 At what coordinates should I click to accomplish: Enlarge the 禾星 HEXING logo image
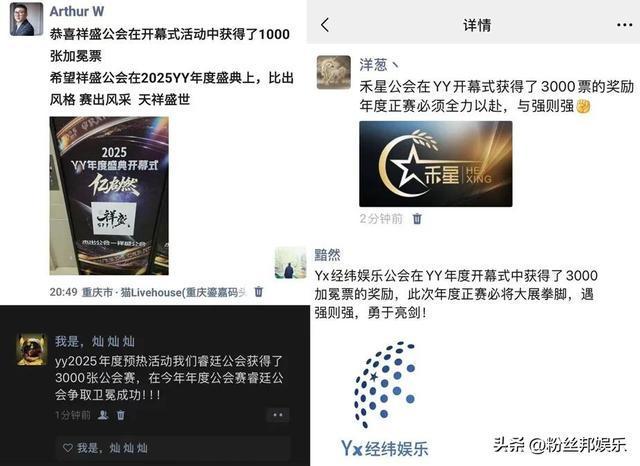click(x=436, y=164)
